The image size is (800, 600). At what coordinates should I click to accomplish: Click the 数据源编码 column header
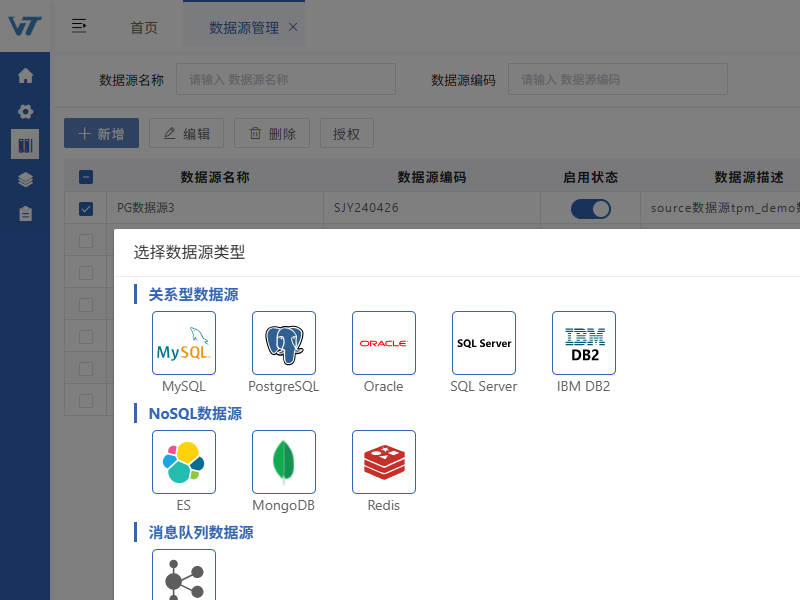(432, 177)
